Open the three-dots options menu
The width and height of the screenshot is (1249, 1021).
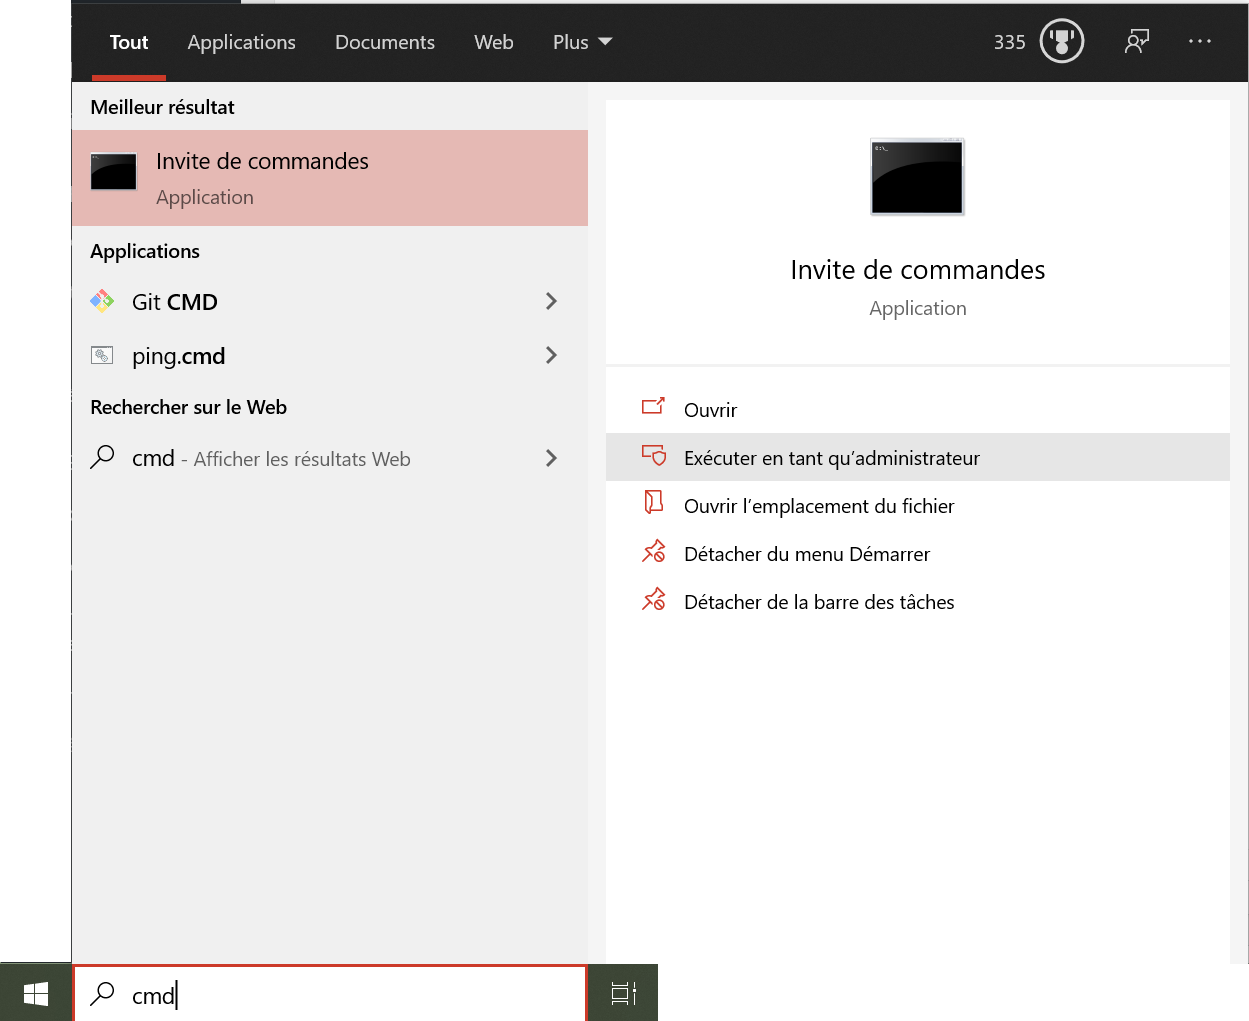(1199, 42)
